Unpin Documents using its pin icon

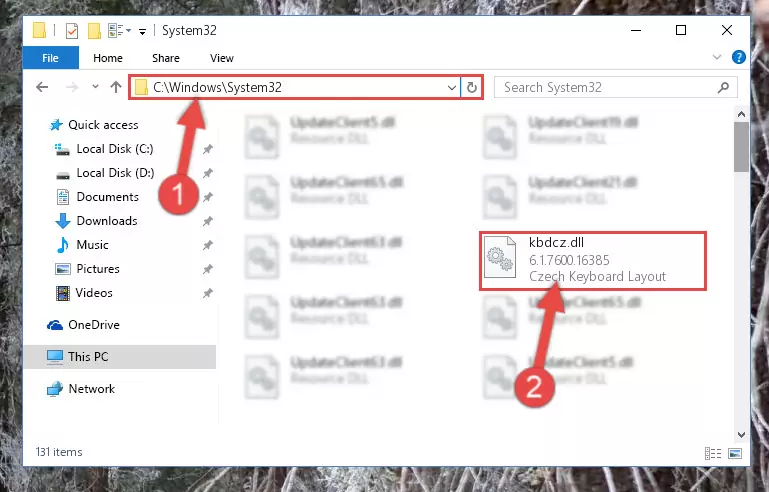[x=208, y=197]
